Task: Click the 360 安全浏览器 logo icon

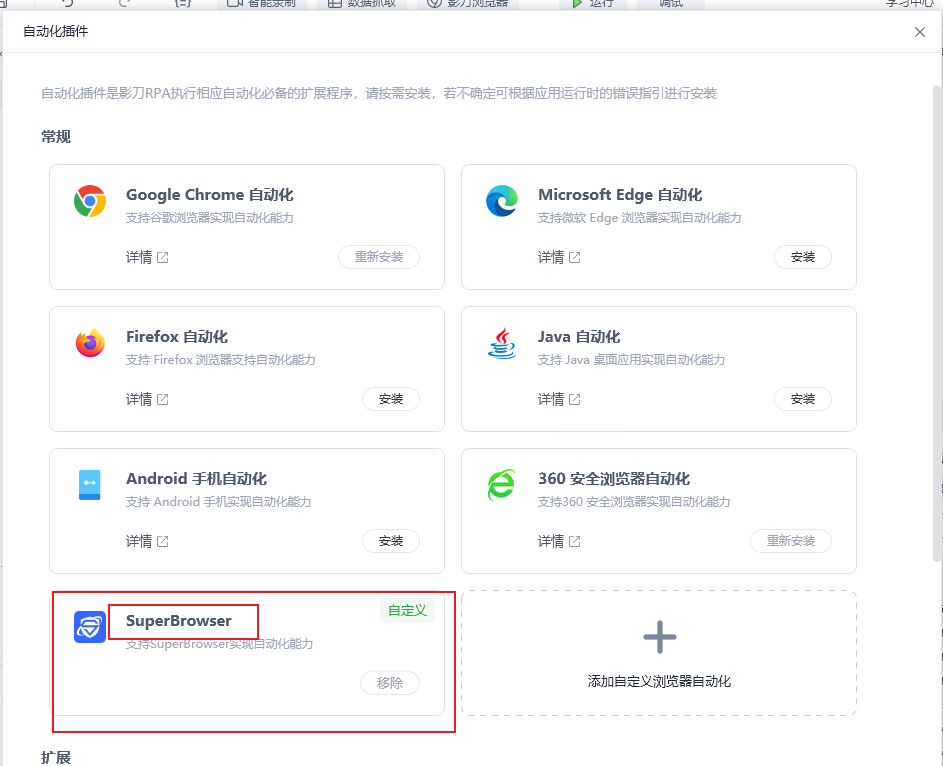Action: click(501, 485)
